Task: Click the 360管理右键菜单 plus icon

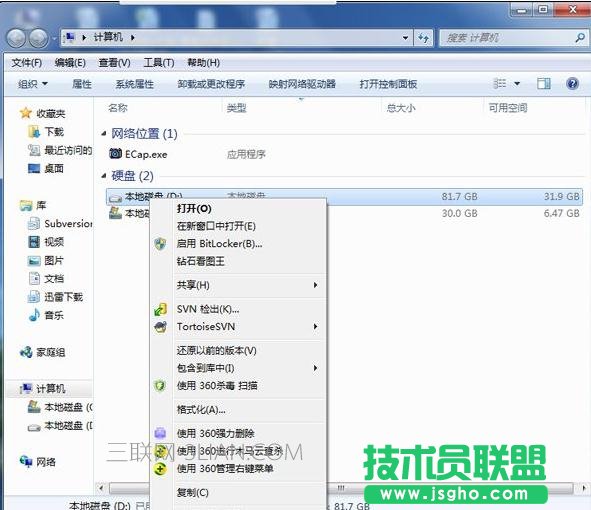Action: (160, 469)
